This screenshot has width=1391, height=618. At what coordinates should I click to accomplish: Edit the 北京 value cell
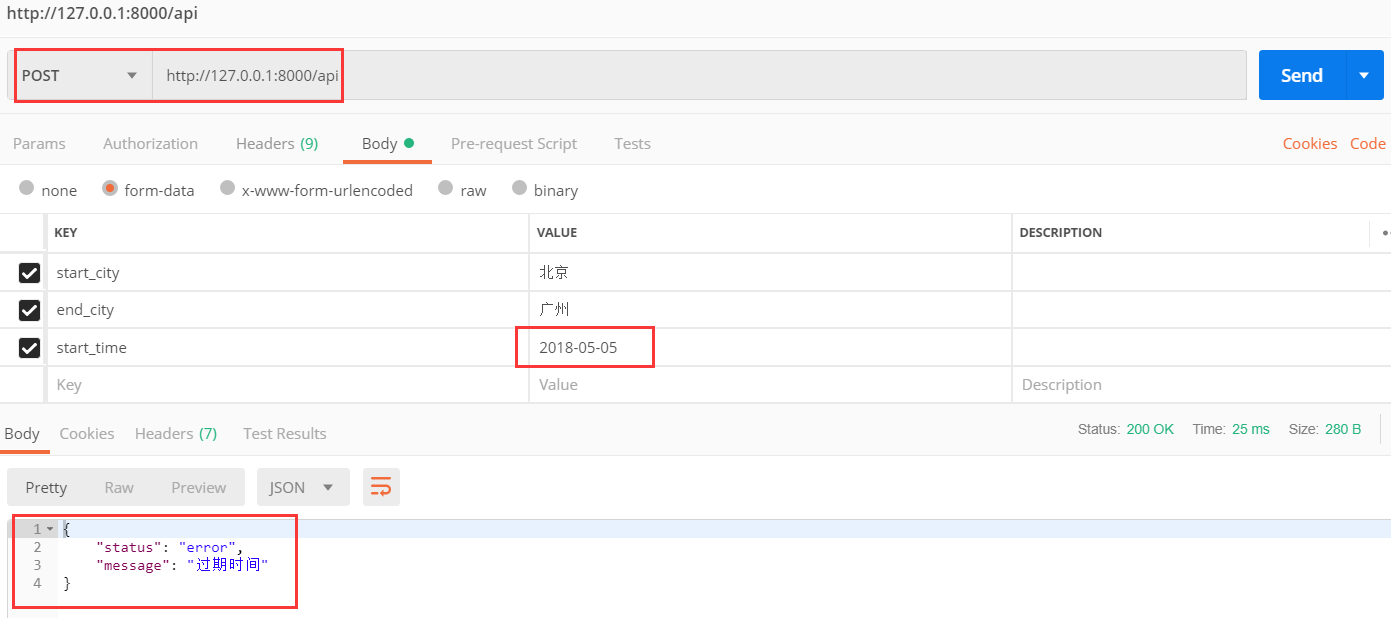click(x=770, y=272)
